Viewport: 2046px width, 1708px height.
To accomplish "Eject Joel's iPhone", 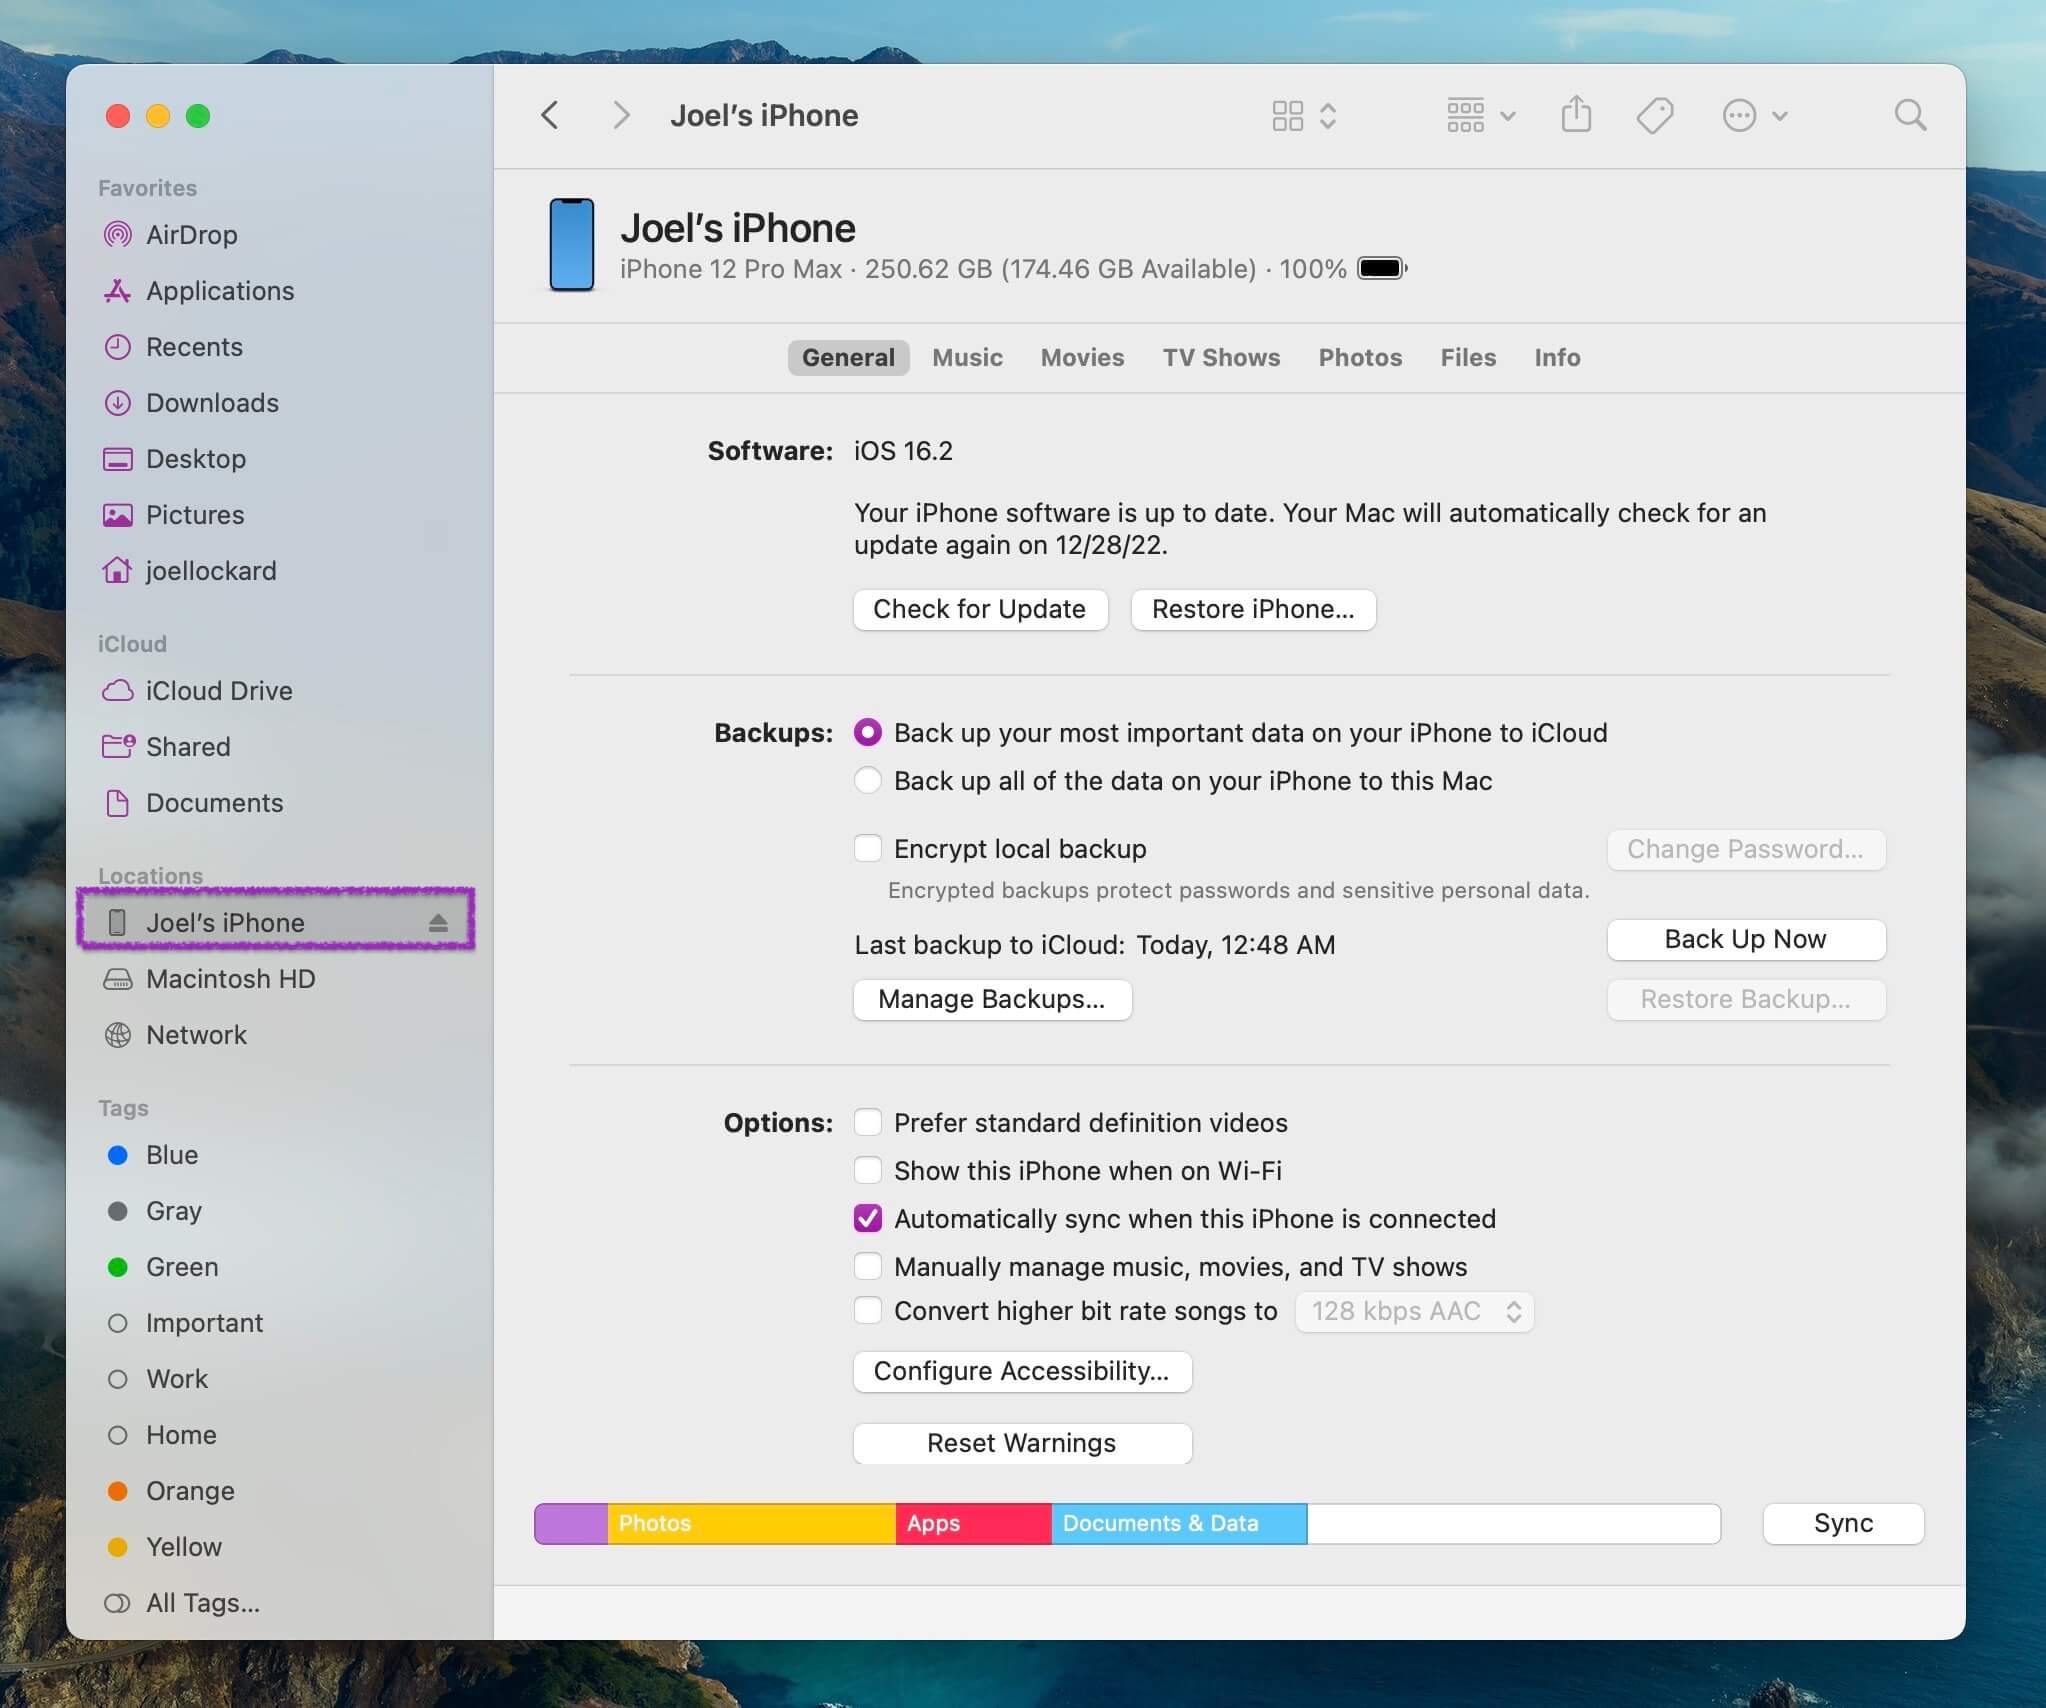I will coord(438,923).
